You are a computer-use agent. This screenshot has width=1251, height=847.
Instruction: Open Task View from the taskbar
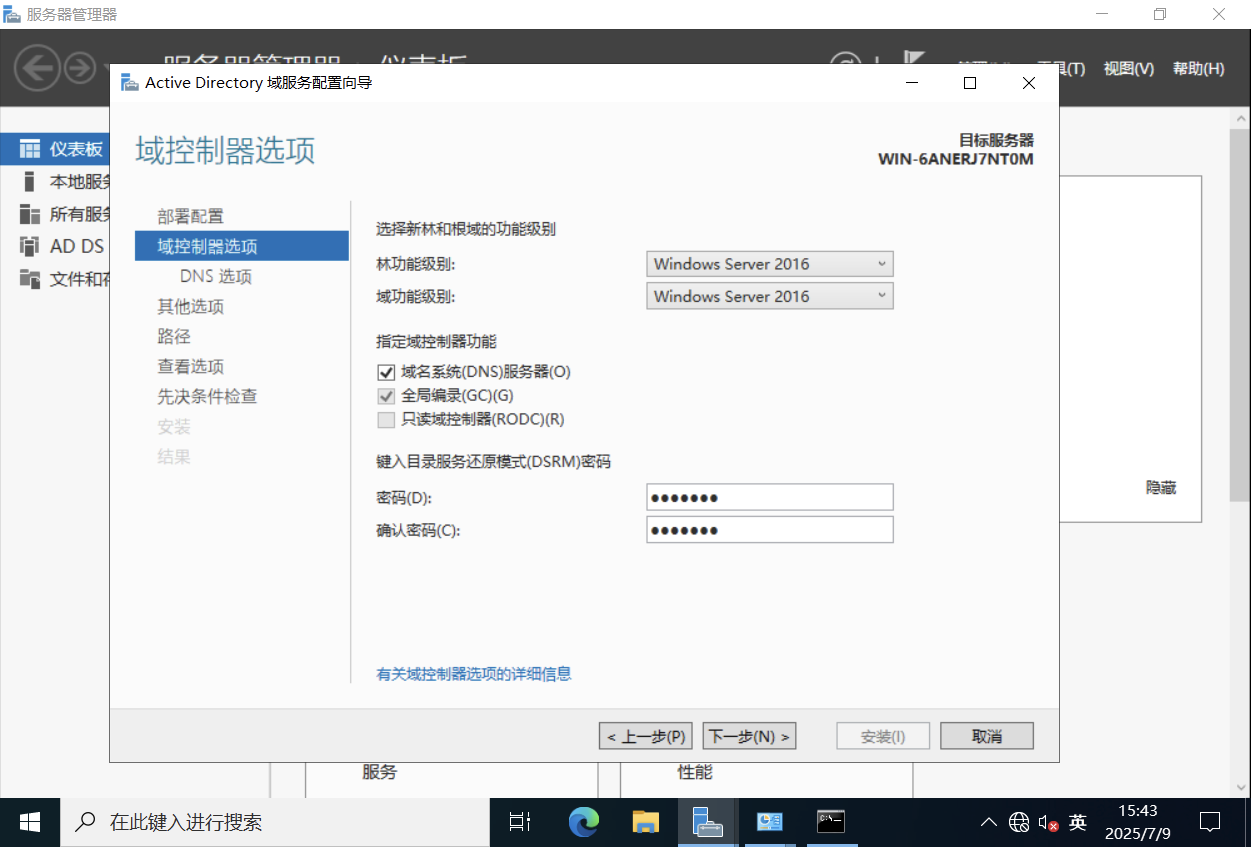(x=519, y=822)
